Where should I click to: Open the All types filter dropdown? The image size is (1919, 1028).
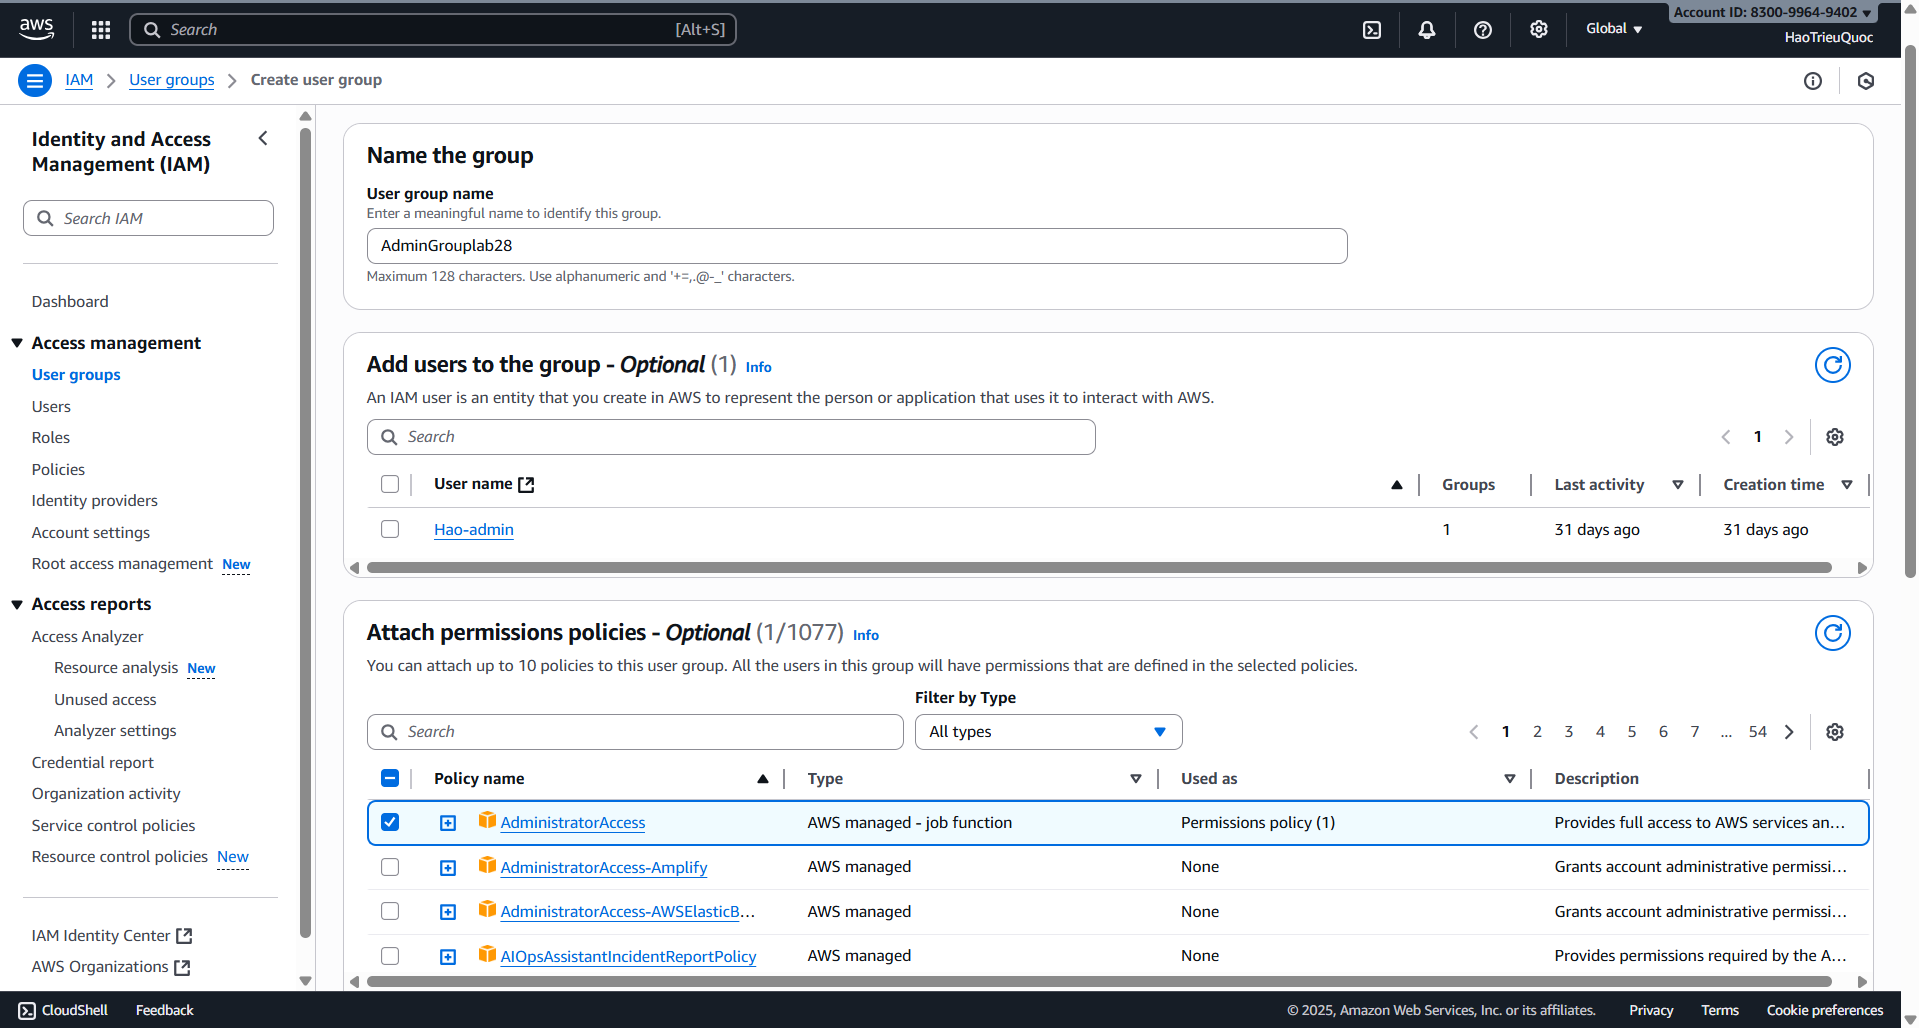point(1047,731)
